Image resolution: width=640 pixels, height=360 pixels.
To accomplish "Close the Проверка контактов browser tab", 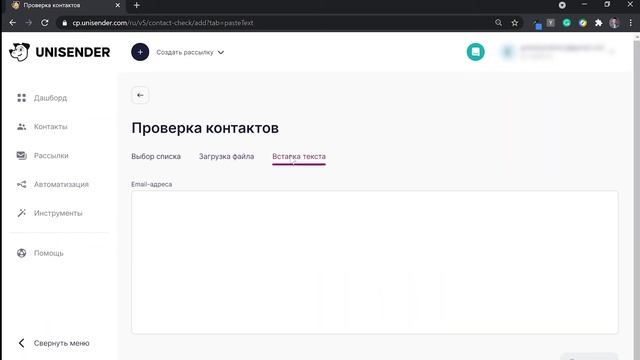I will click(118, 5).
